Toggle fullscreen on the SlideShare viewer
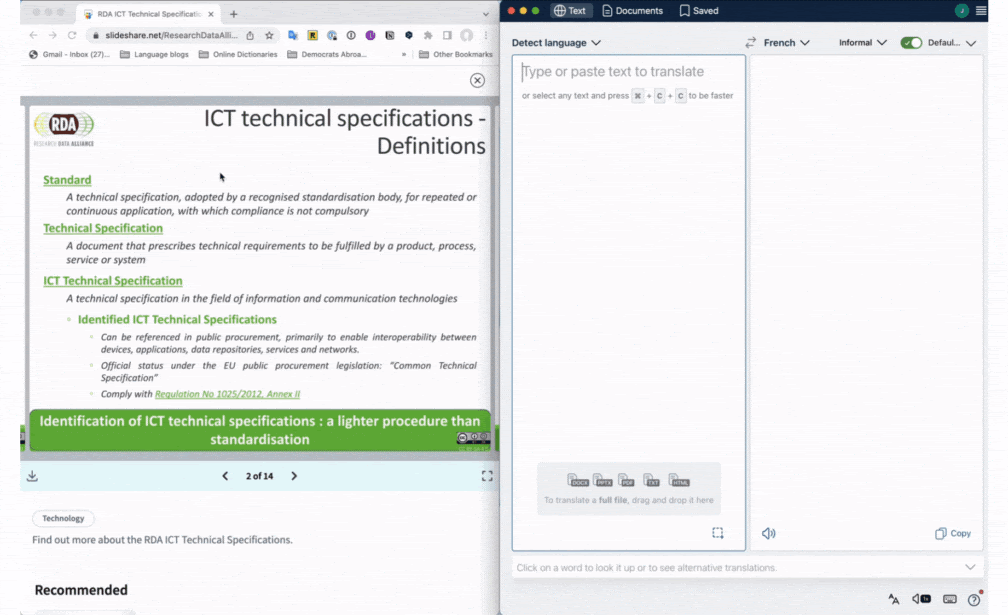Image resolution: width=1008 pixels, height=615 pixels. coord(487,476)
